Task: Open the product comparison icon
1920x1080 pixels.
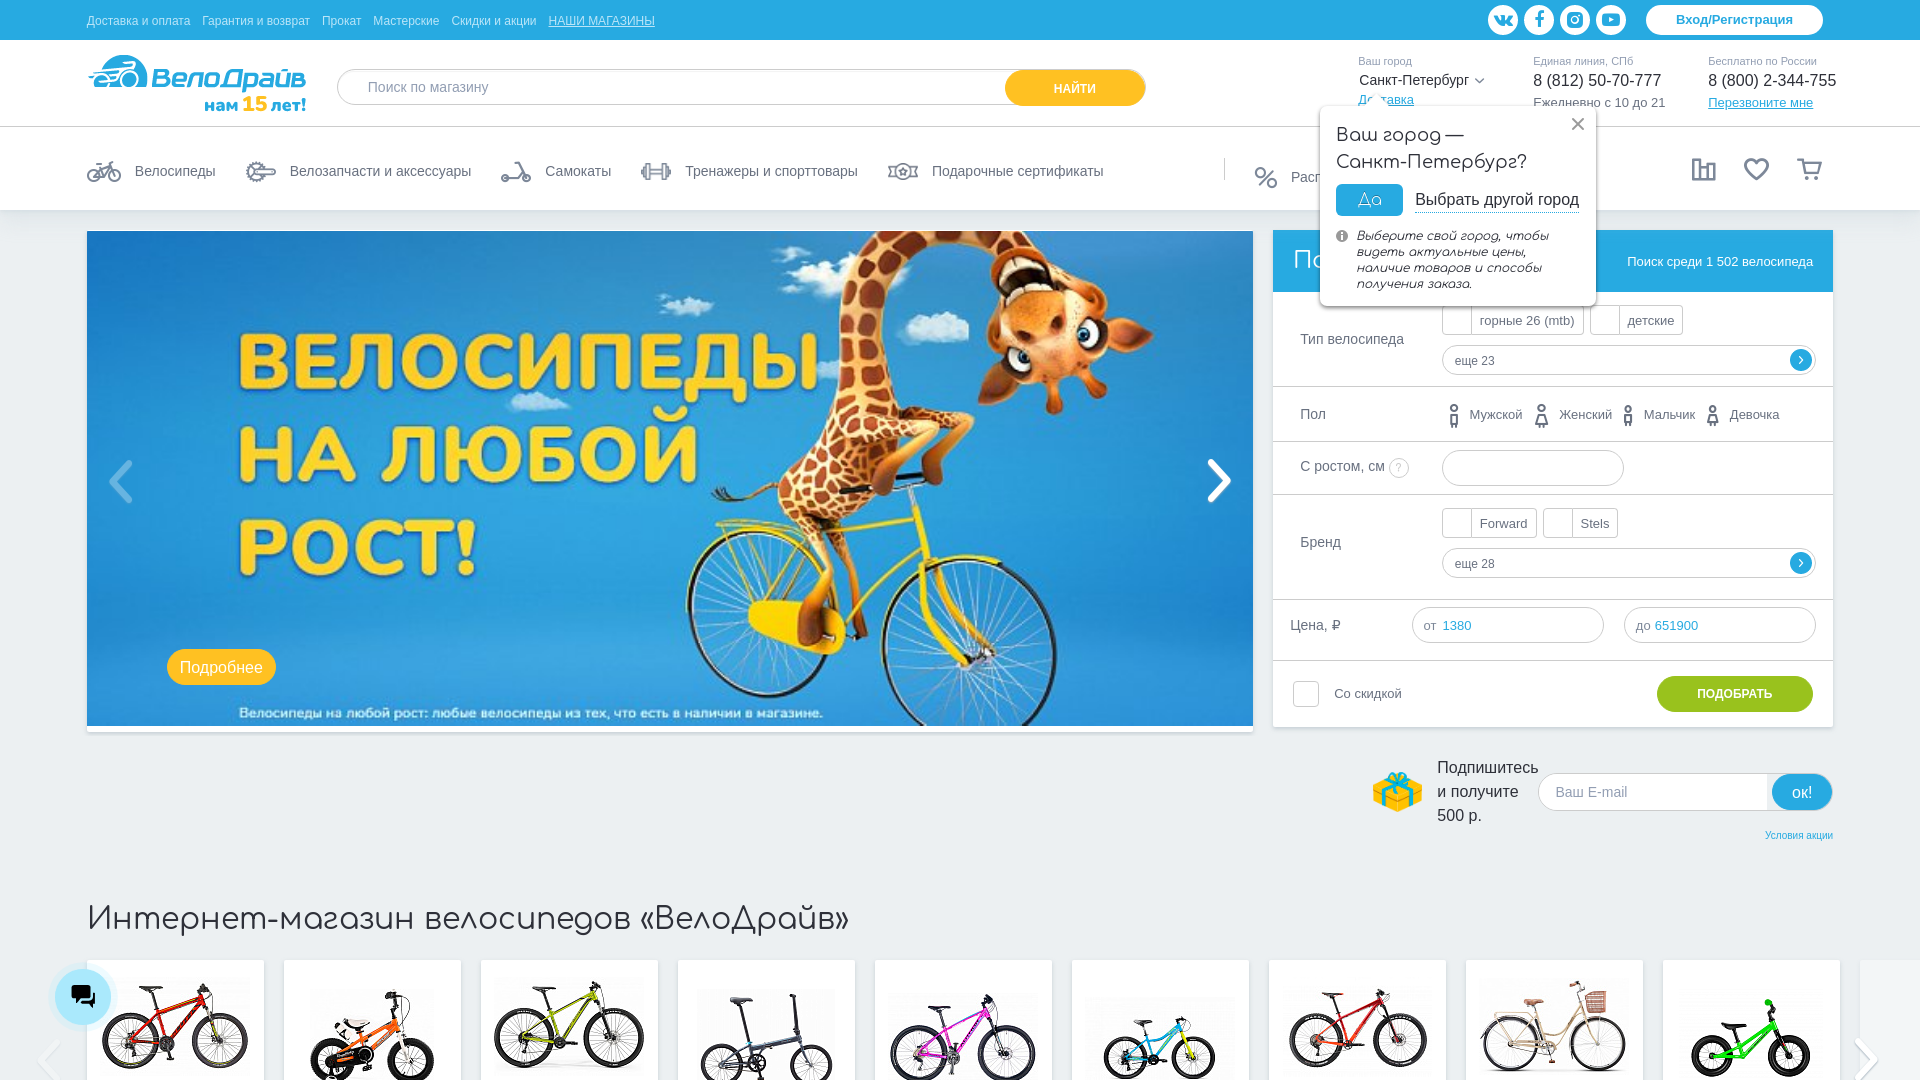Action: [x=1703, y=169]
